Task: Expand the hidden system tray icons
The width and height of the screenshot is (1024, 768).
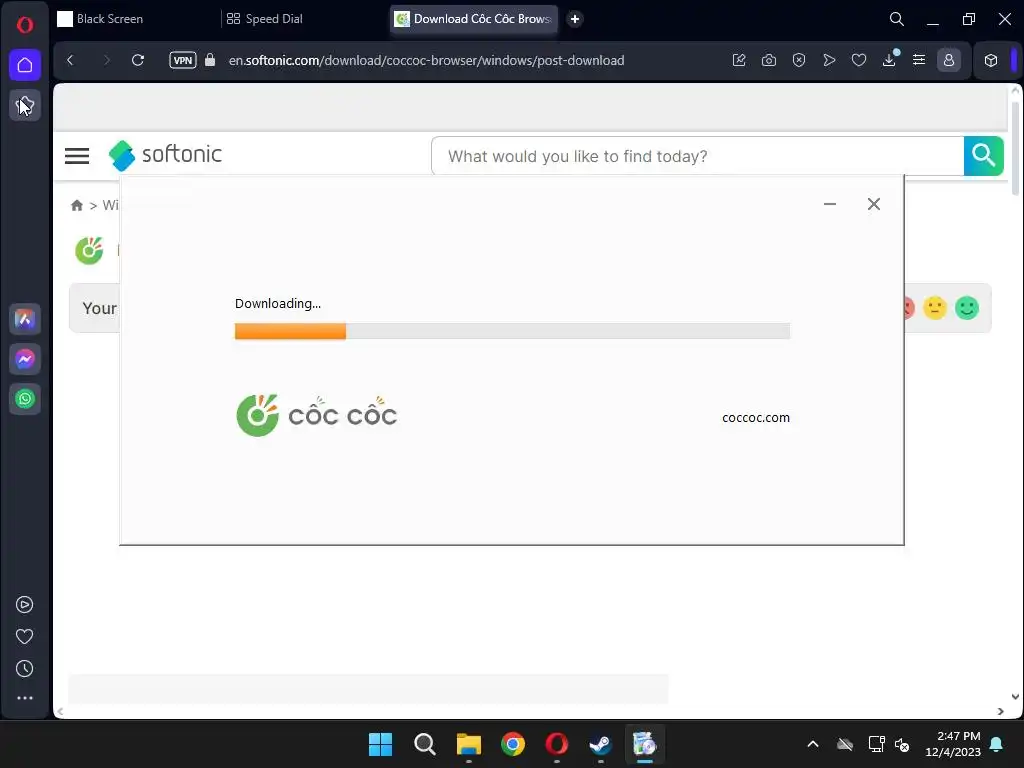Action: point(812,744)
